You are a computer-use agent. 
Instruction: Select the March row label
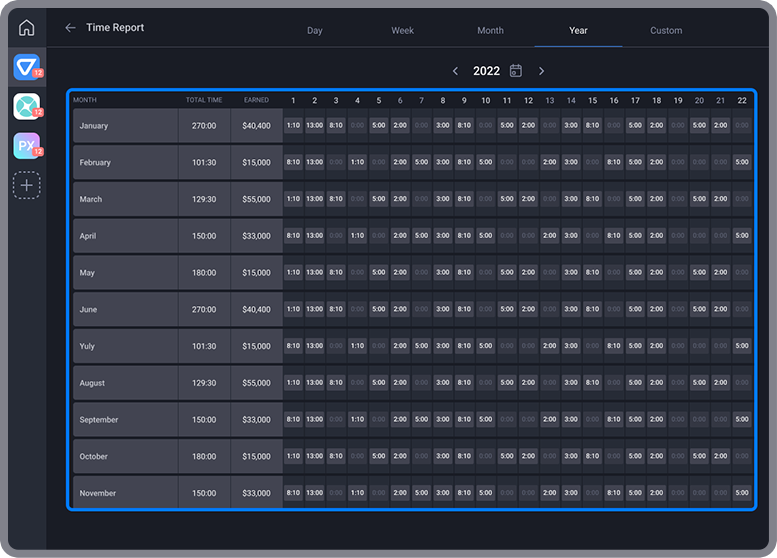click(91, 199)
